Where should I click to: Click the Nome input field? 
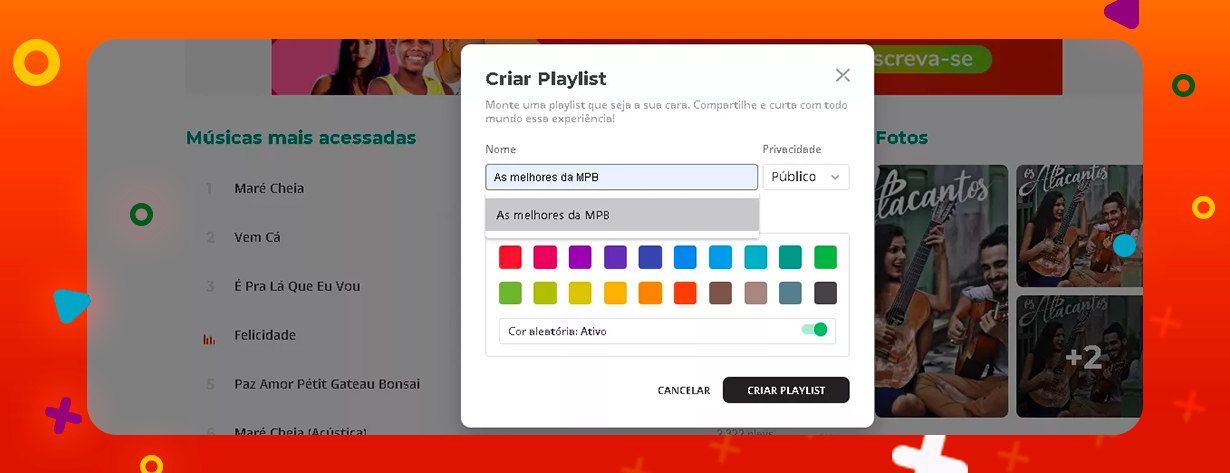click(x=622, y=177)
